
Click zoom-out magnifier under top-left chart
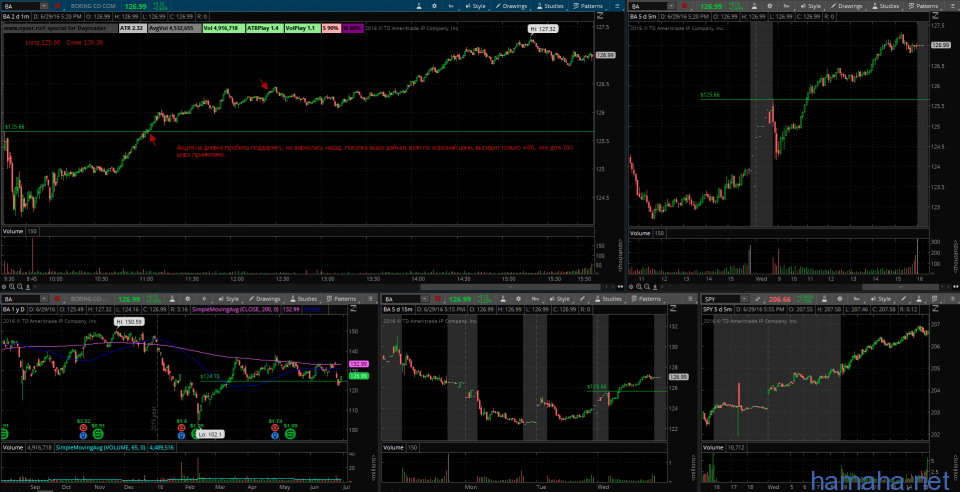point(20,286)
